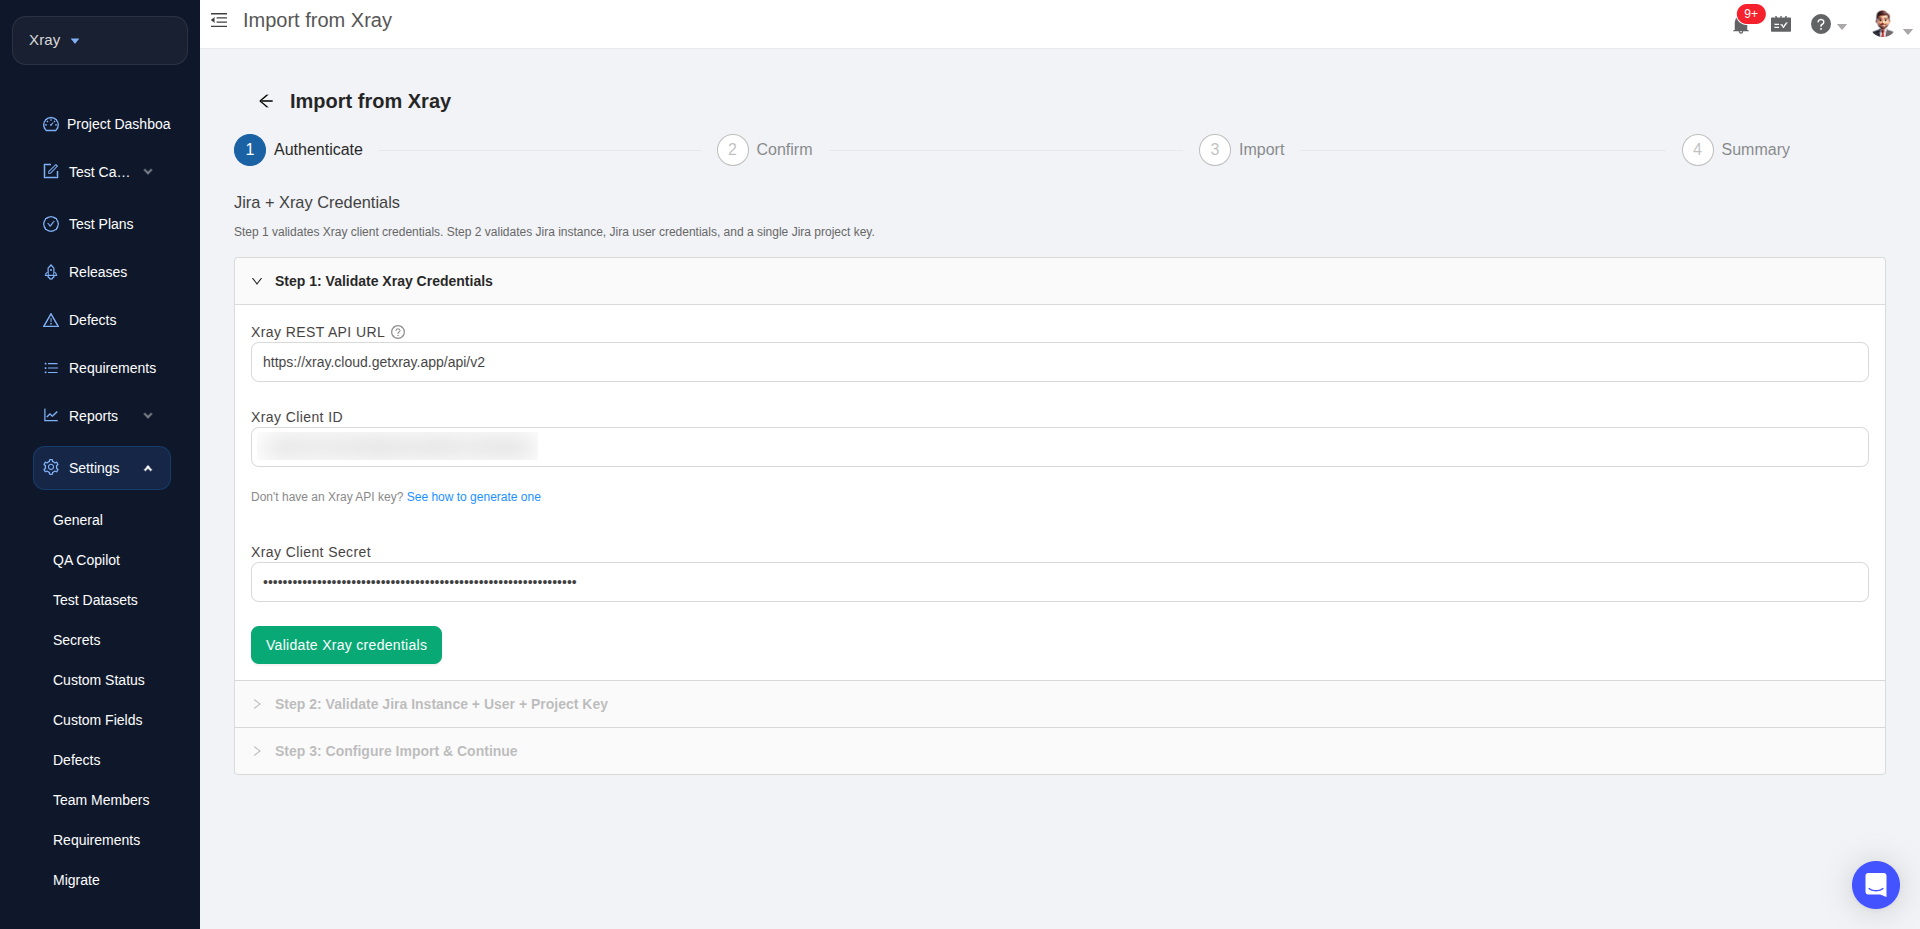The image size is (1920, 929).
Task: Open the user avatar menu
Action: pyautogui.click(x=1882, y=24)
